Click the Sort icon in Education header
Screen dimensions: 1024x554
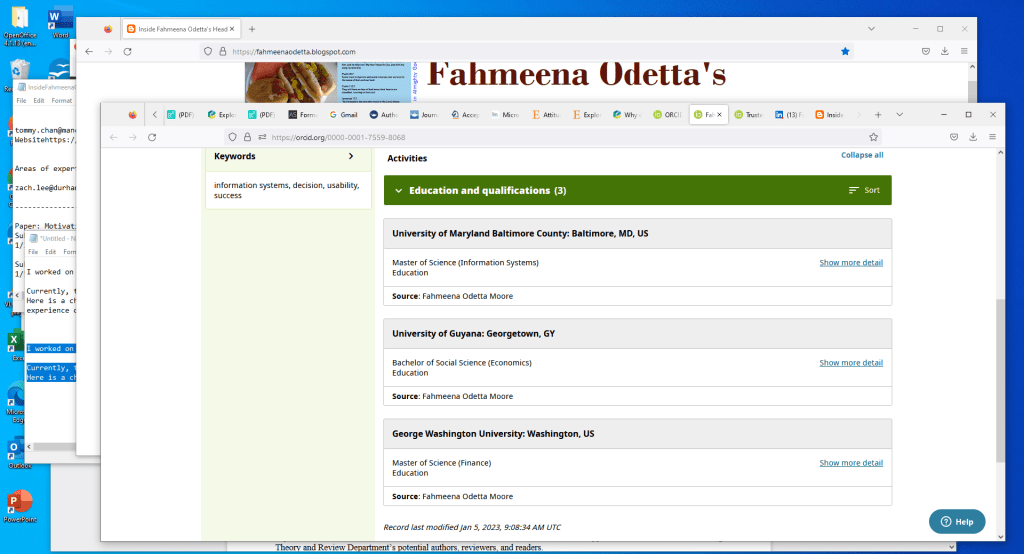854,190
